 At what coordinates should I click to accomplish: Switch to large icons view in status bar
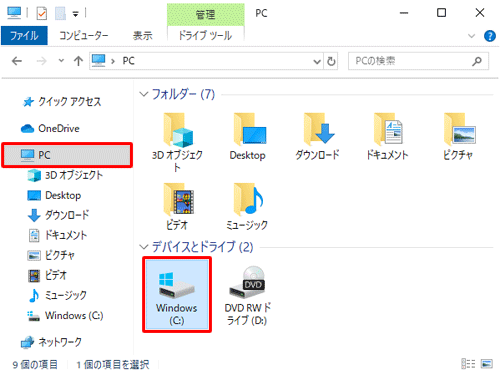click(x=487, y=364)
